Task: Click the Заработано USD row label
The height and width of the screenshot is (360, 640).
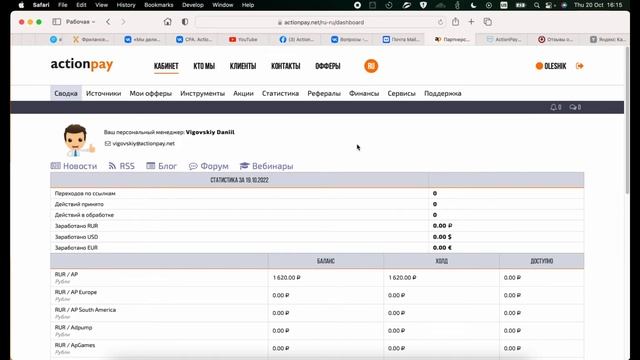Action: (x=76, y=237)
